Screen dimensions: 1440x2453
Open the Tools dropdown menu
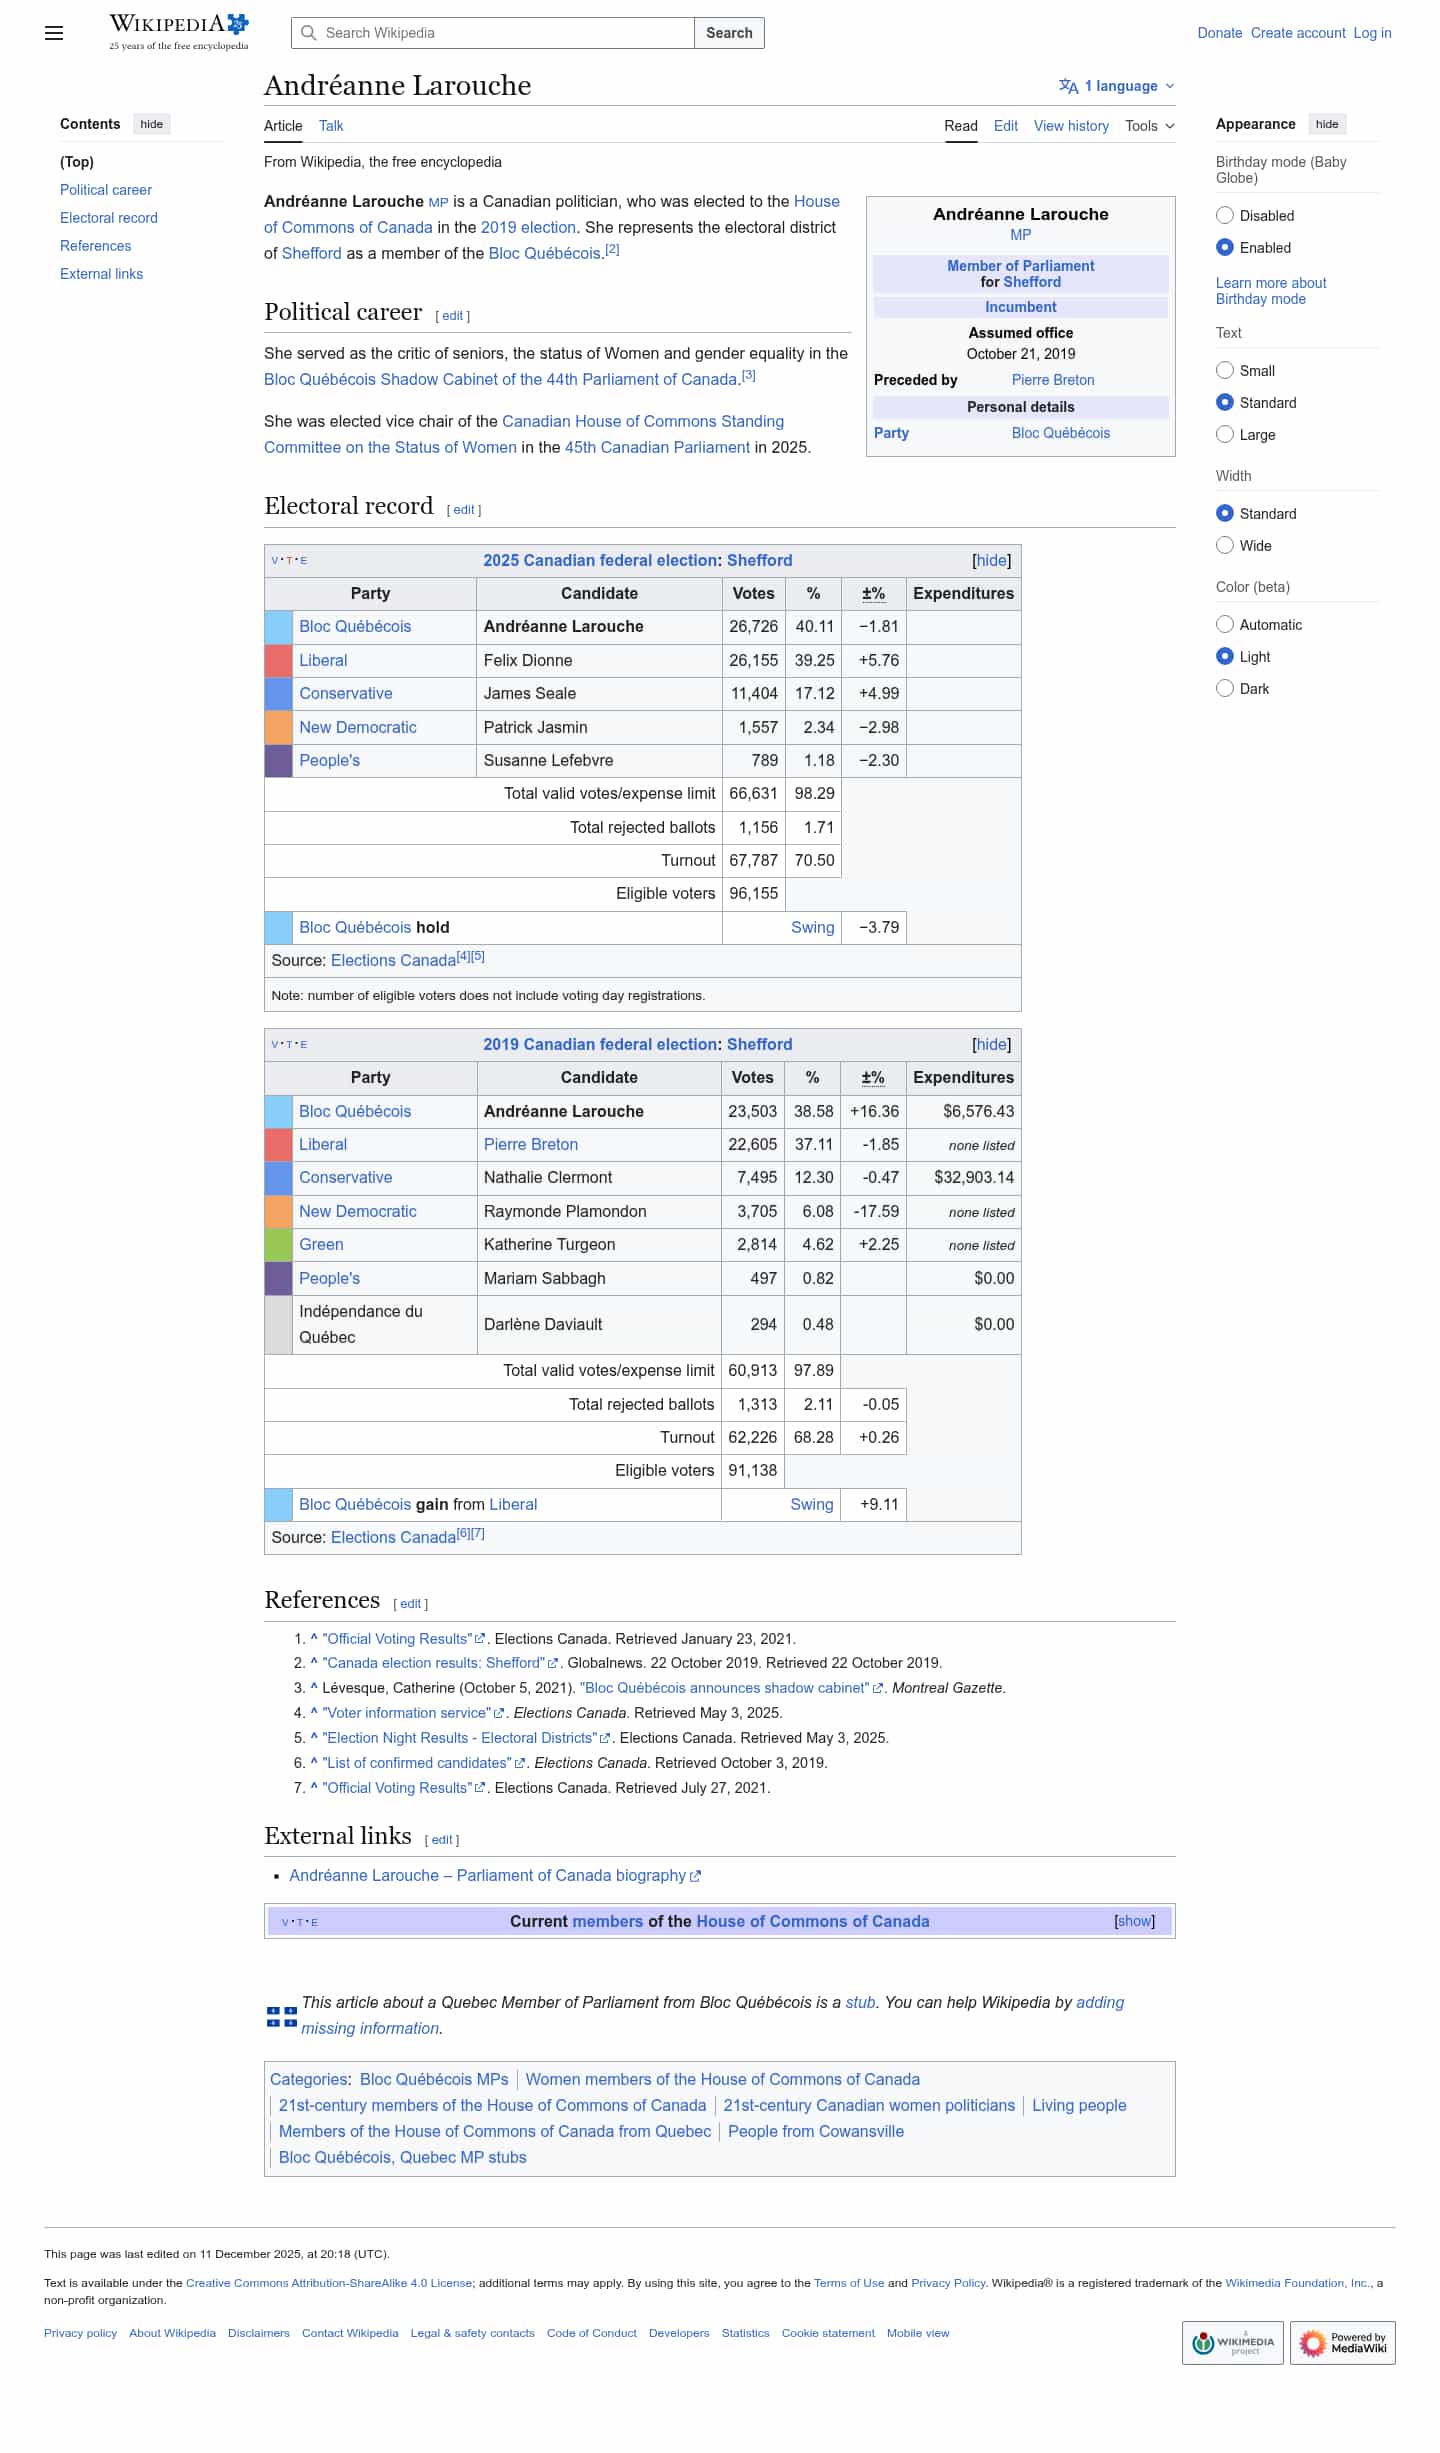tap(1149, 126)
